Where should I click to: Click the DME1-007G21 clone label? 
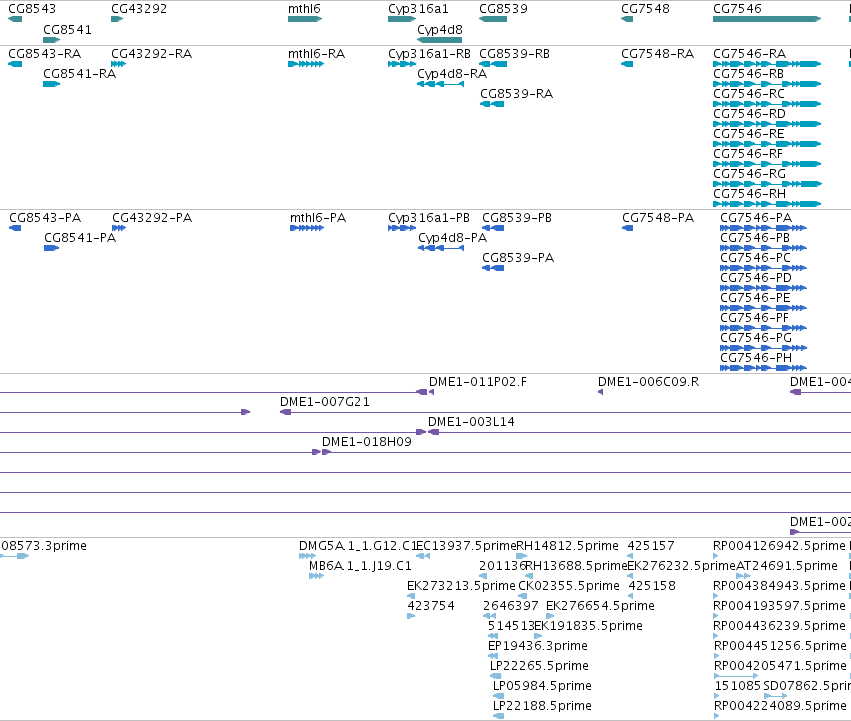(x=325, y=402)
